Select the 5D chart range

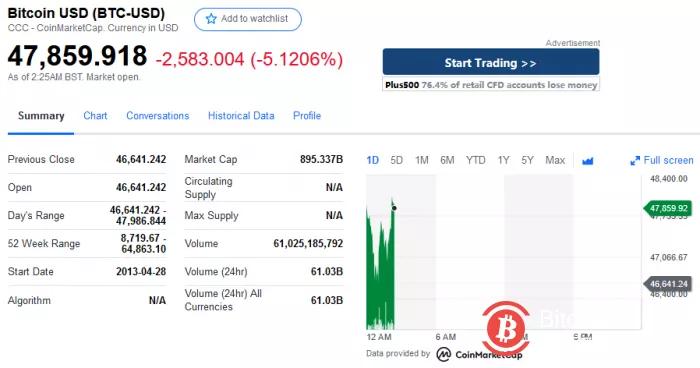point(396,160)
